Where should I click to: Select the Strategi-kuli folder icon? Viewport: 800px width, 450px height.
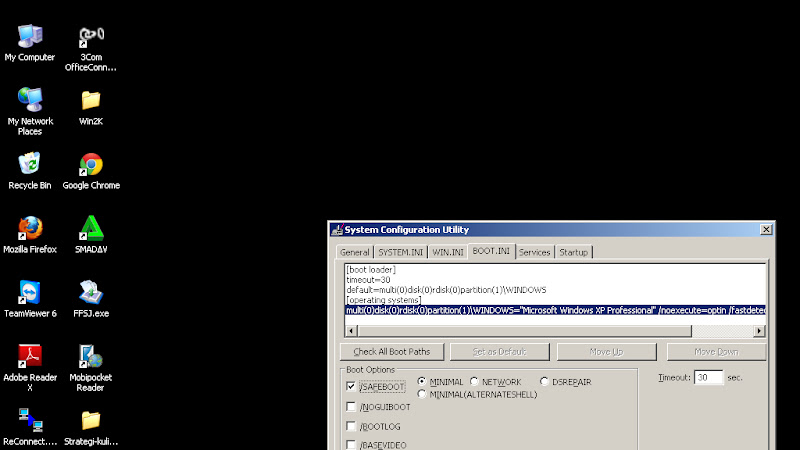91,420
